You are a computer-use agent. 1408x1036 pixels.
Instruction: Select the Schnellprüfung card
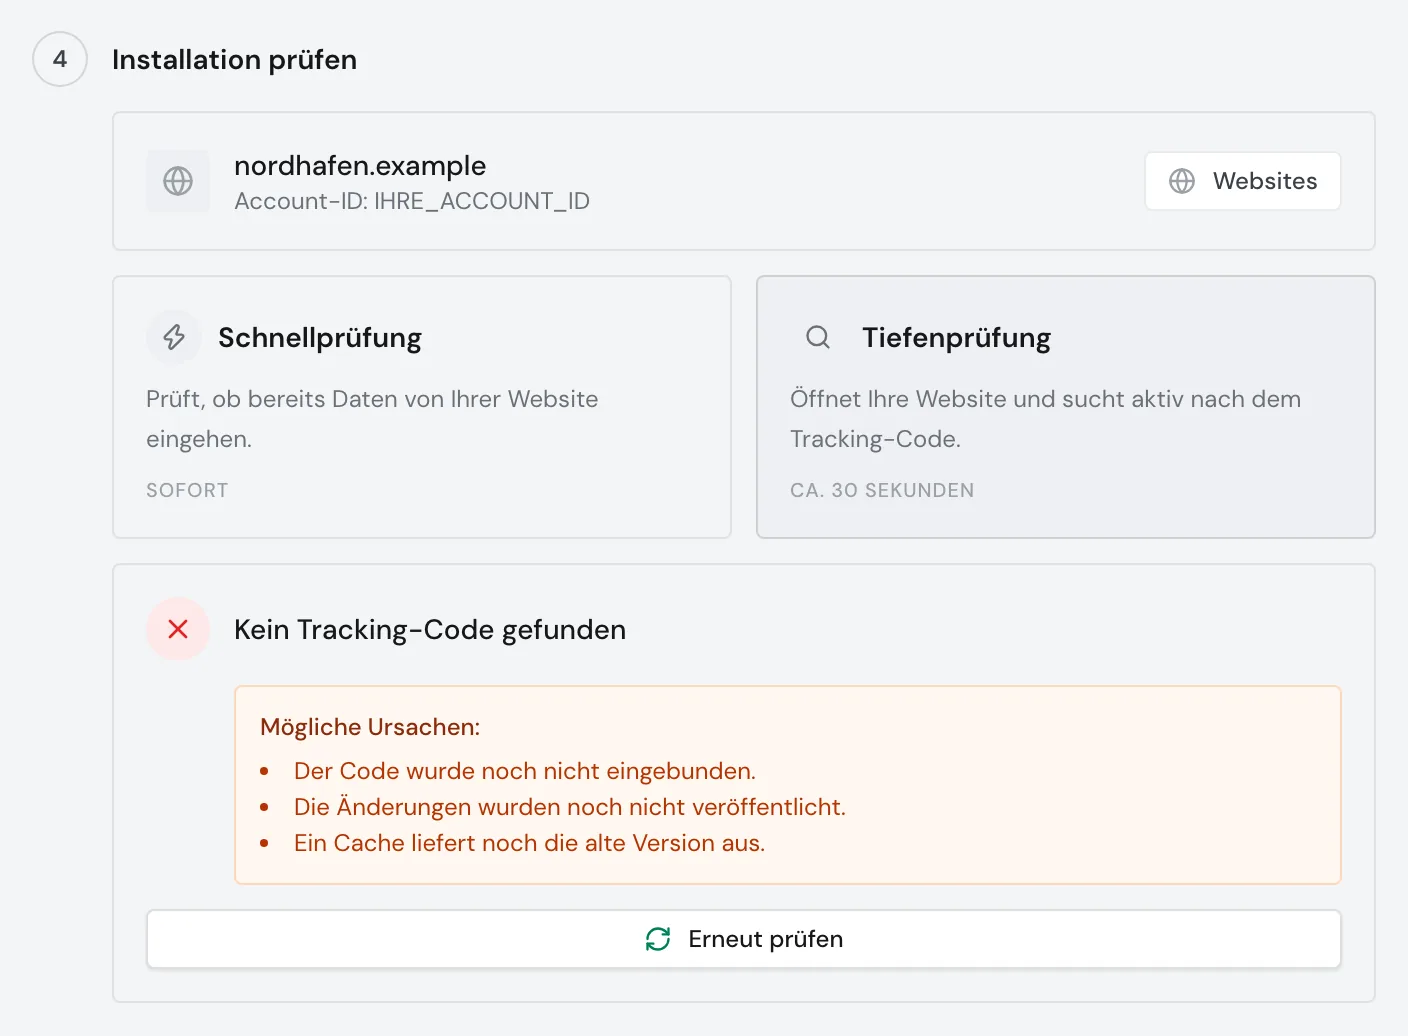(422, 407)
